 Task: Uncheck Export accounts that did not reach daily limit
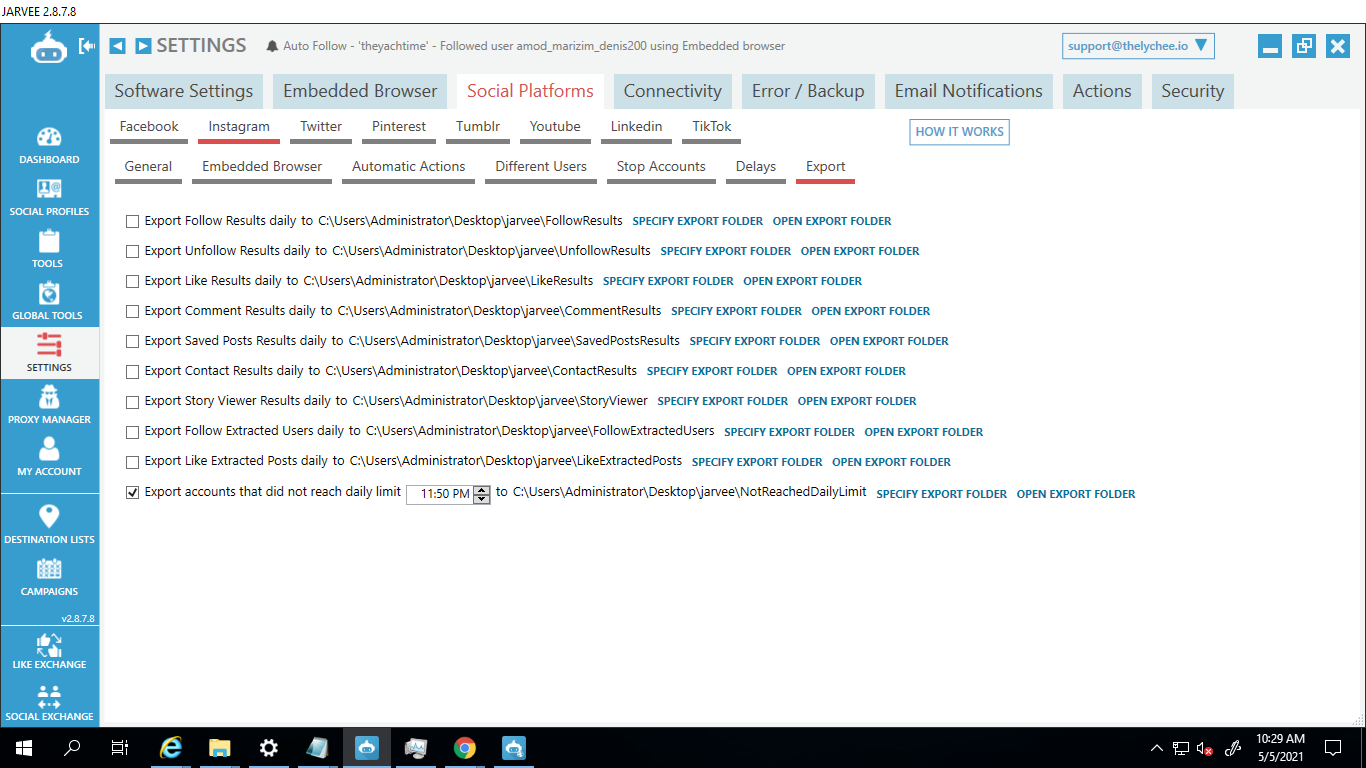pos(132,492)
